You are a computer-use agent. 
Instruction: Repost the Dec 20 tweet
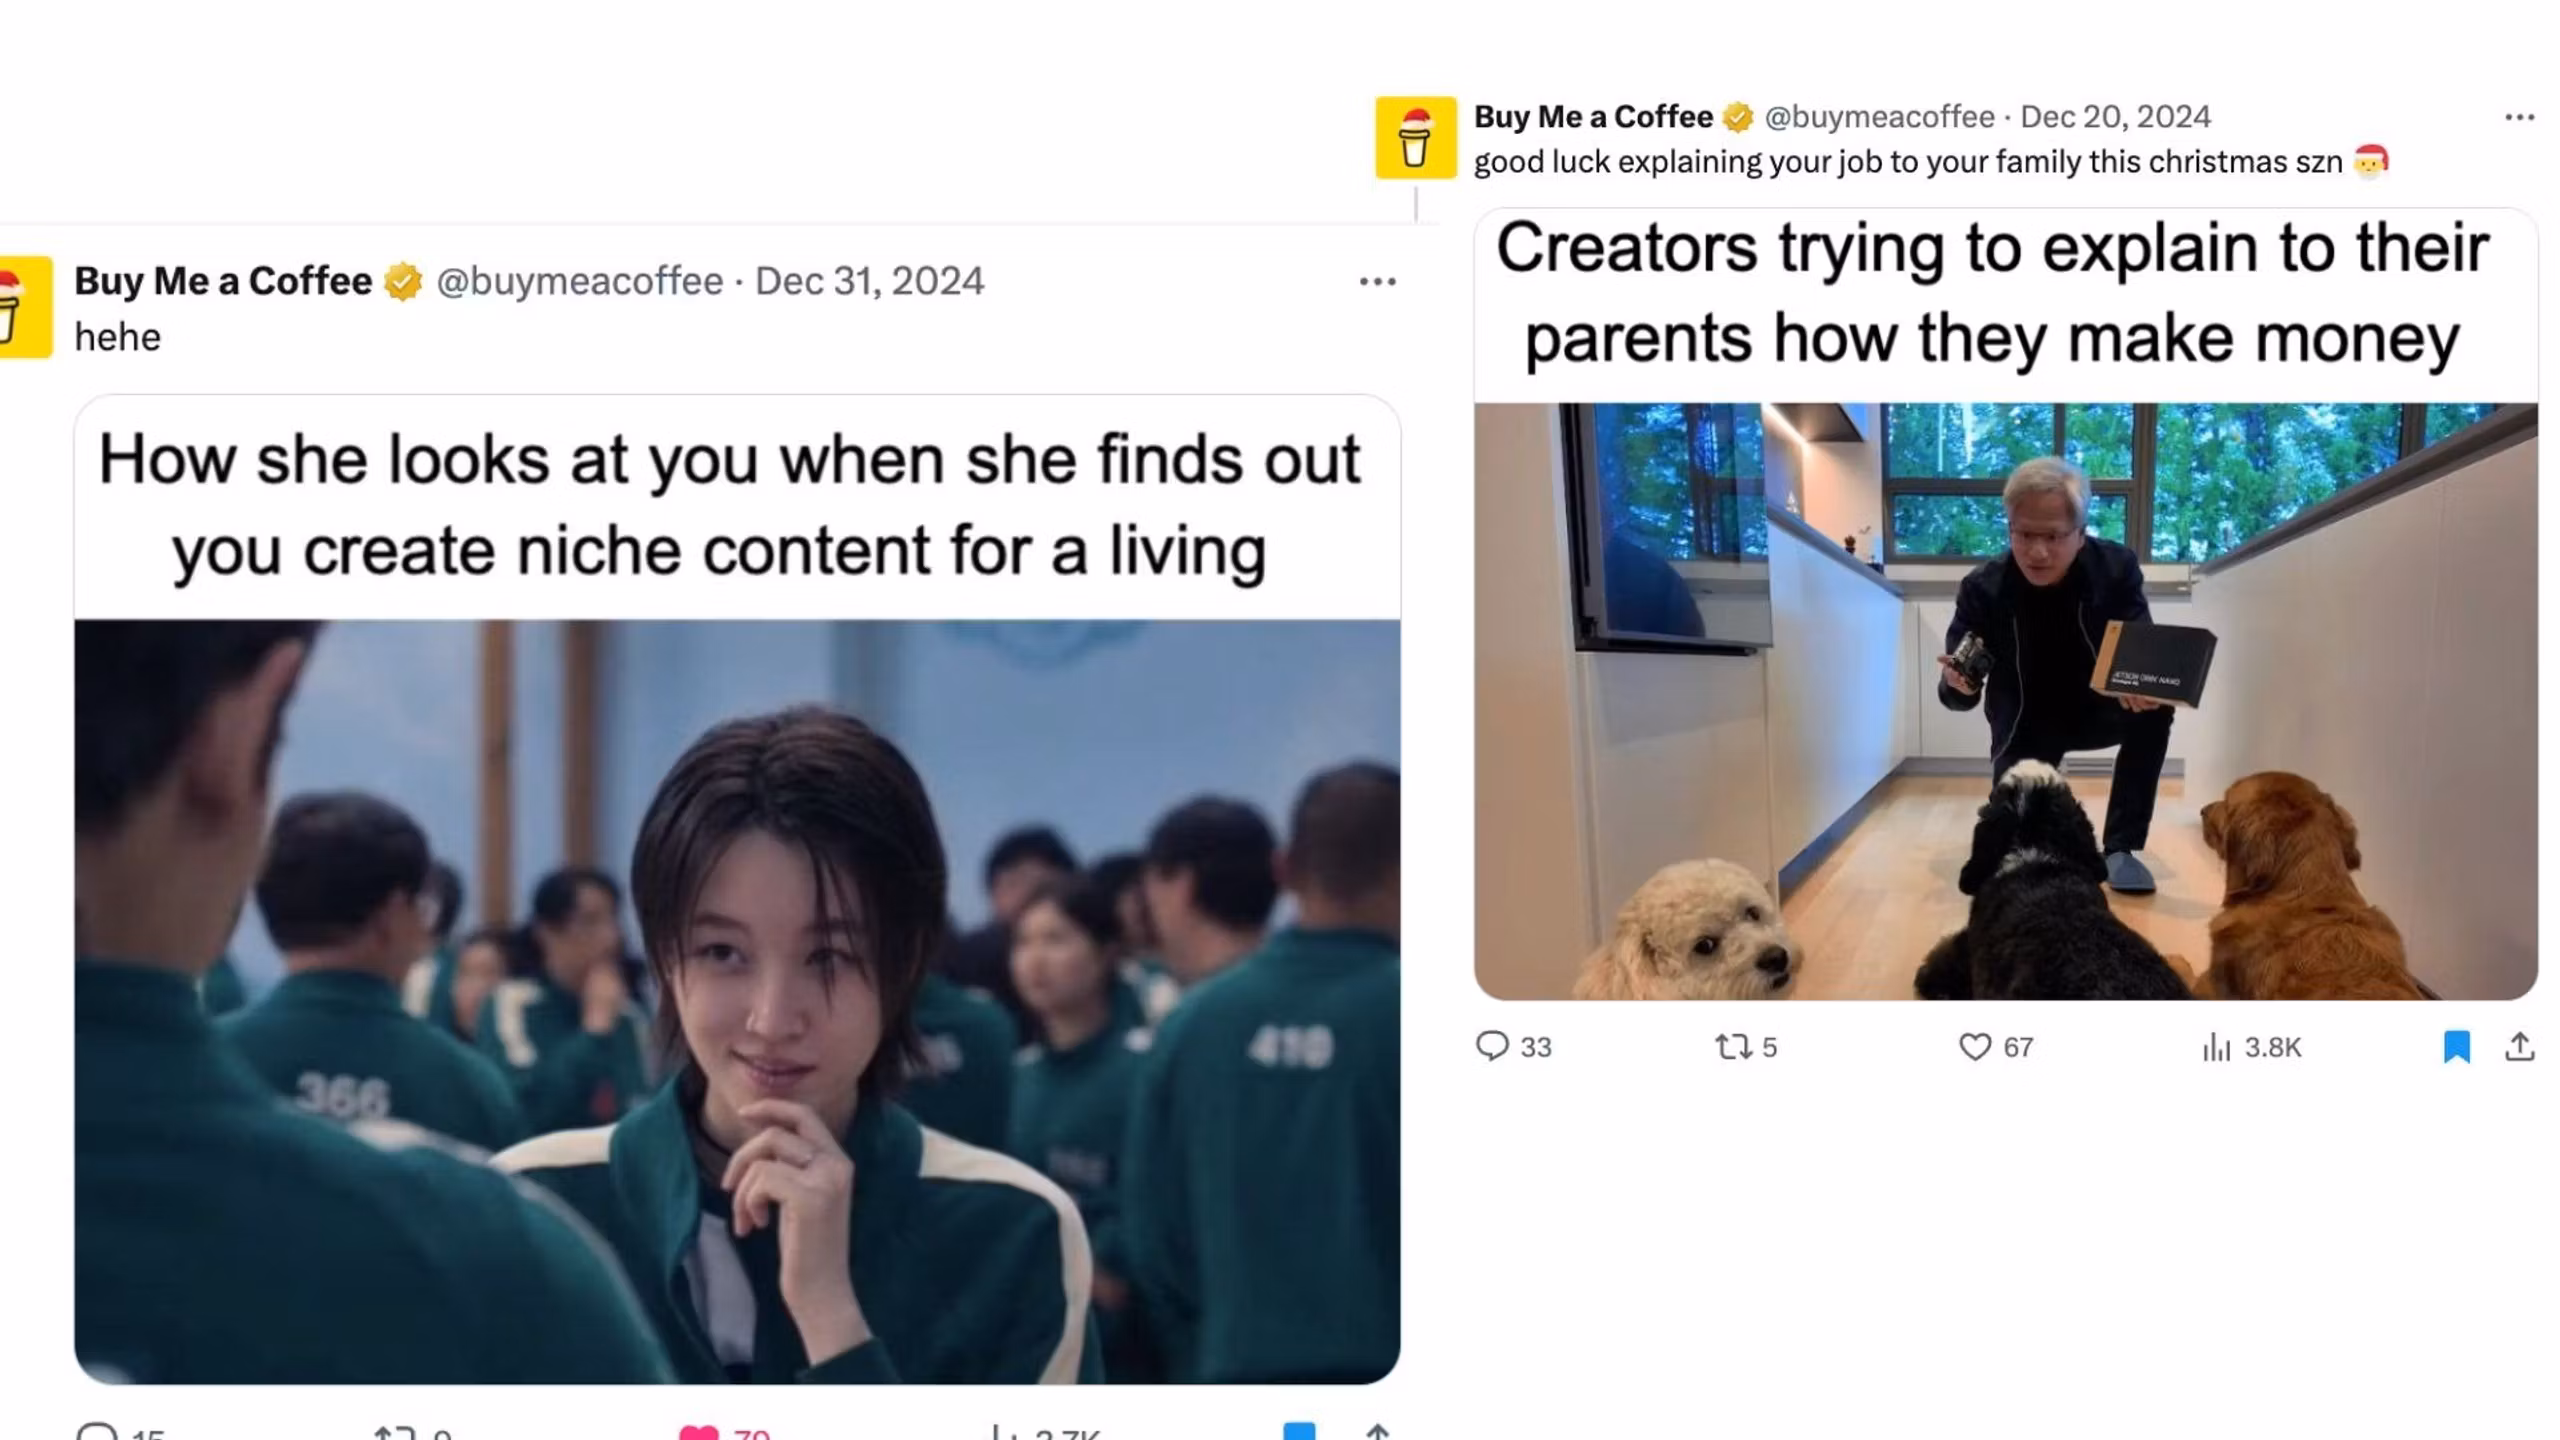pos(1746,1047)
